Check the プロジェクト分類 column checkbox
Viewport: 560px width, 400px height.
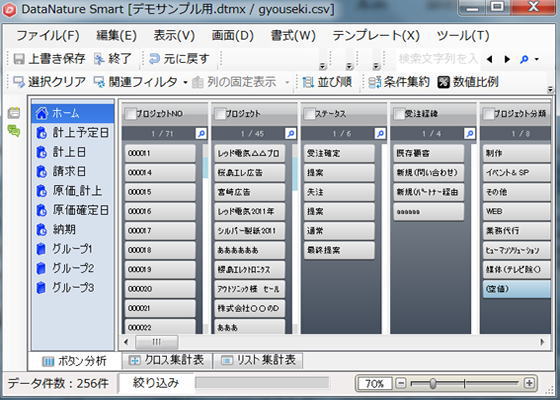coord(488,114)
